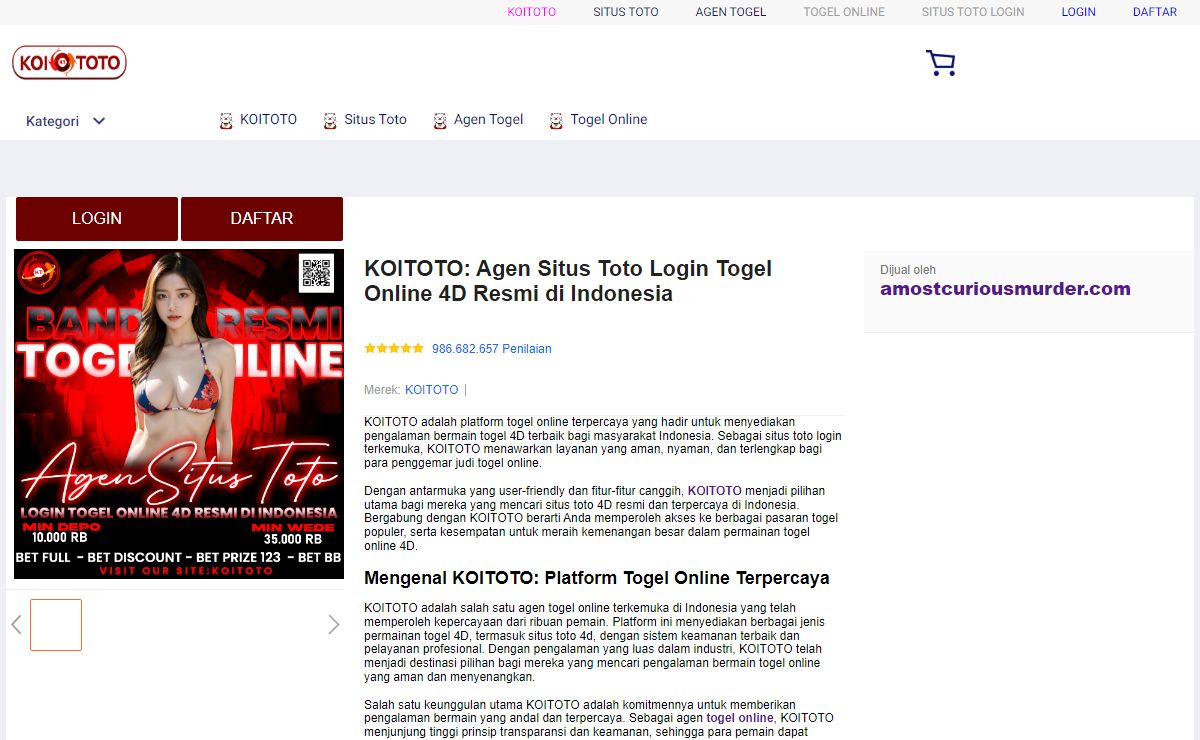1200x740 pixels.
Task: Click LOGIN link in top bar
Action: (1079, 12)
